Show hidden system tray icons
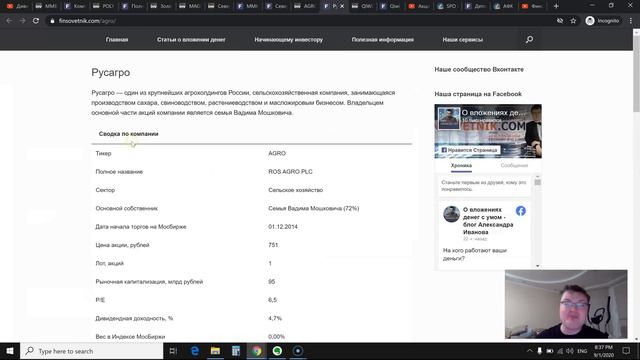Image resolution: width=640 pixels, height=360 pixels. coord(529,351)
